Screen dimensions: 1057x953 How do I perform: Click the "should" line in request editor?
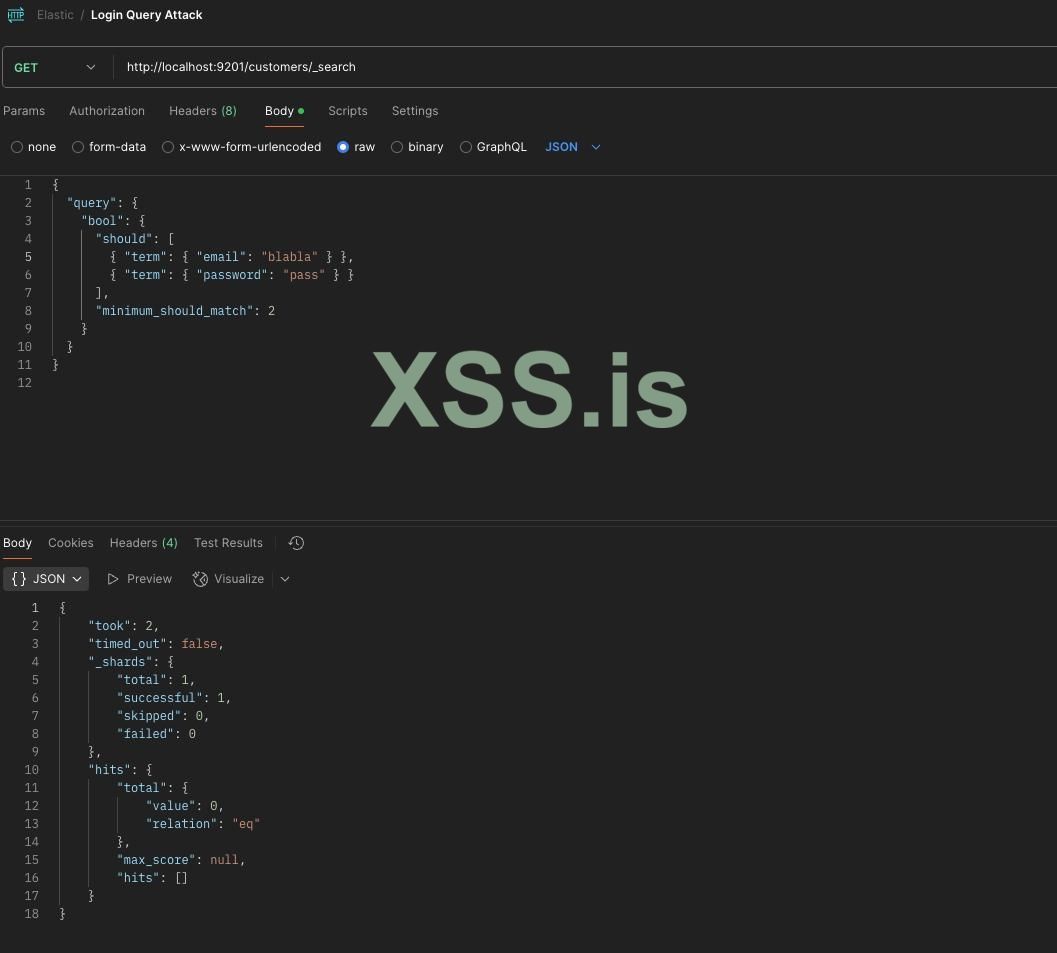click(x=135, y=239)
